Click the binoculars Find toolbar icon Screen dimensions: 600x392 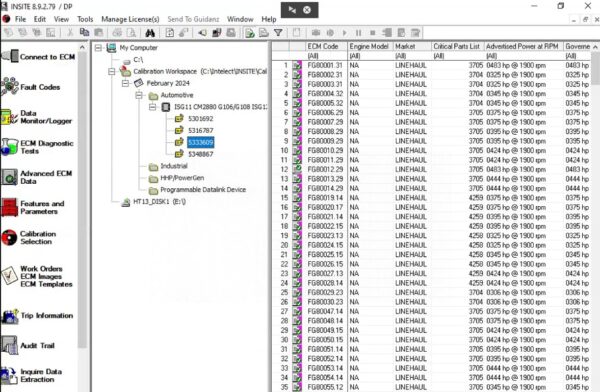tap(150, 33)
